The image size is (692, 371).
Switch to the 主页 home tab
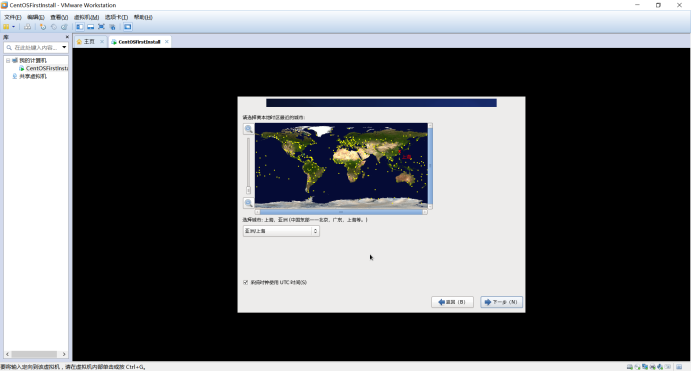[90, 41]
